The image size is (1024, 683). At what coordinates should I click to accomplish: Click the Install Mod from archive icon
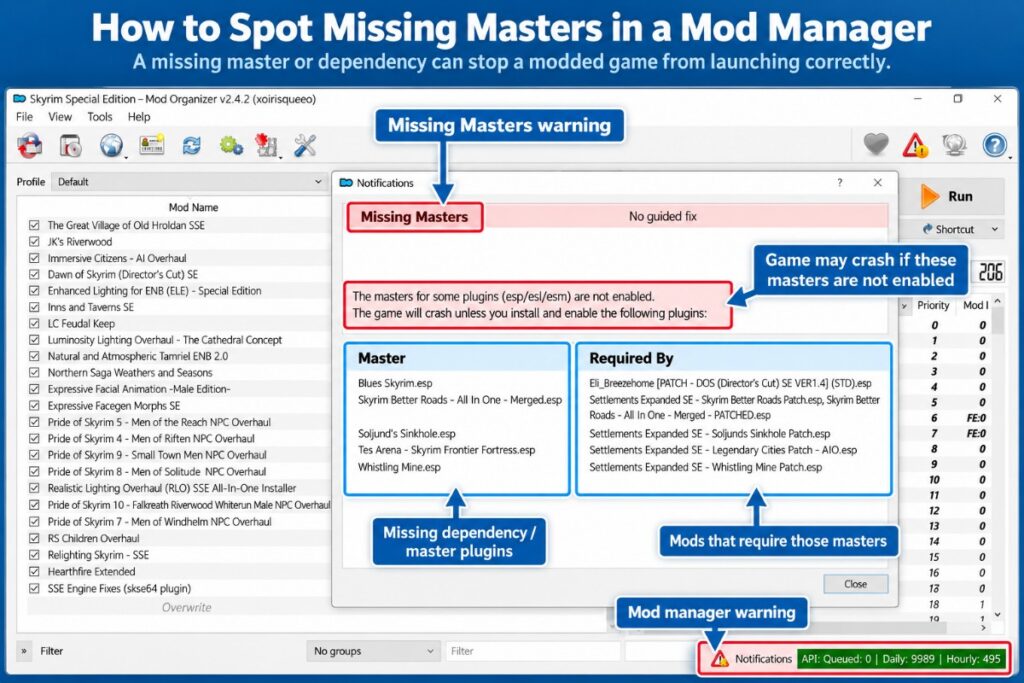point(71,146)
